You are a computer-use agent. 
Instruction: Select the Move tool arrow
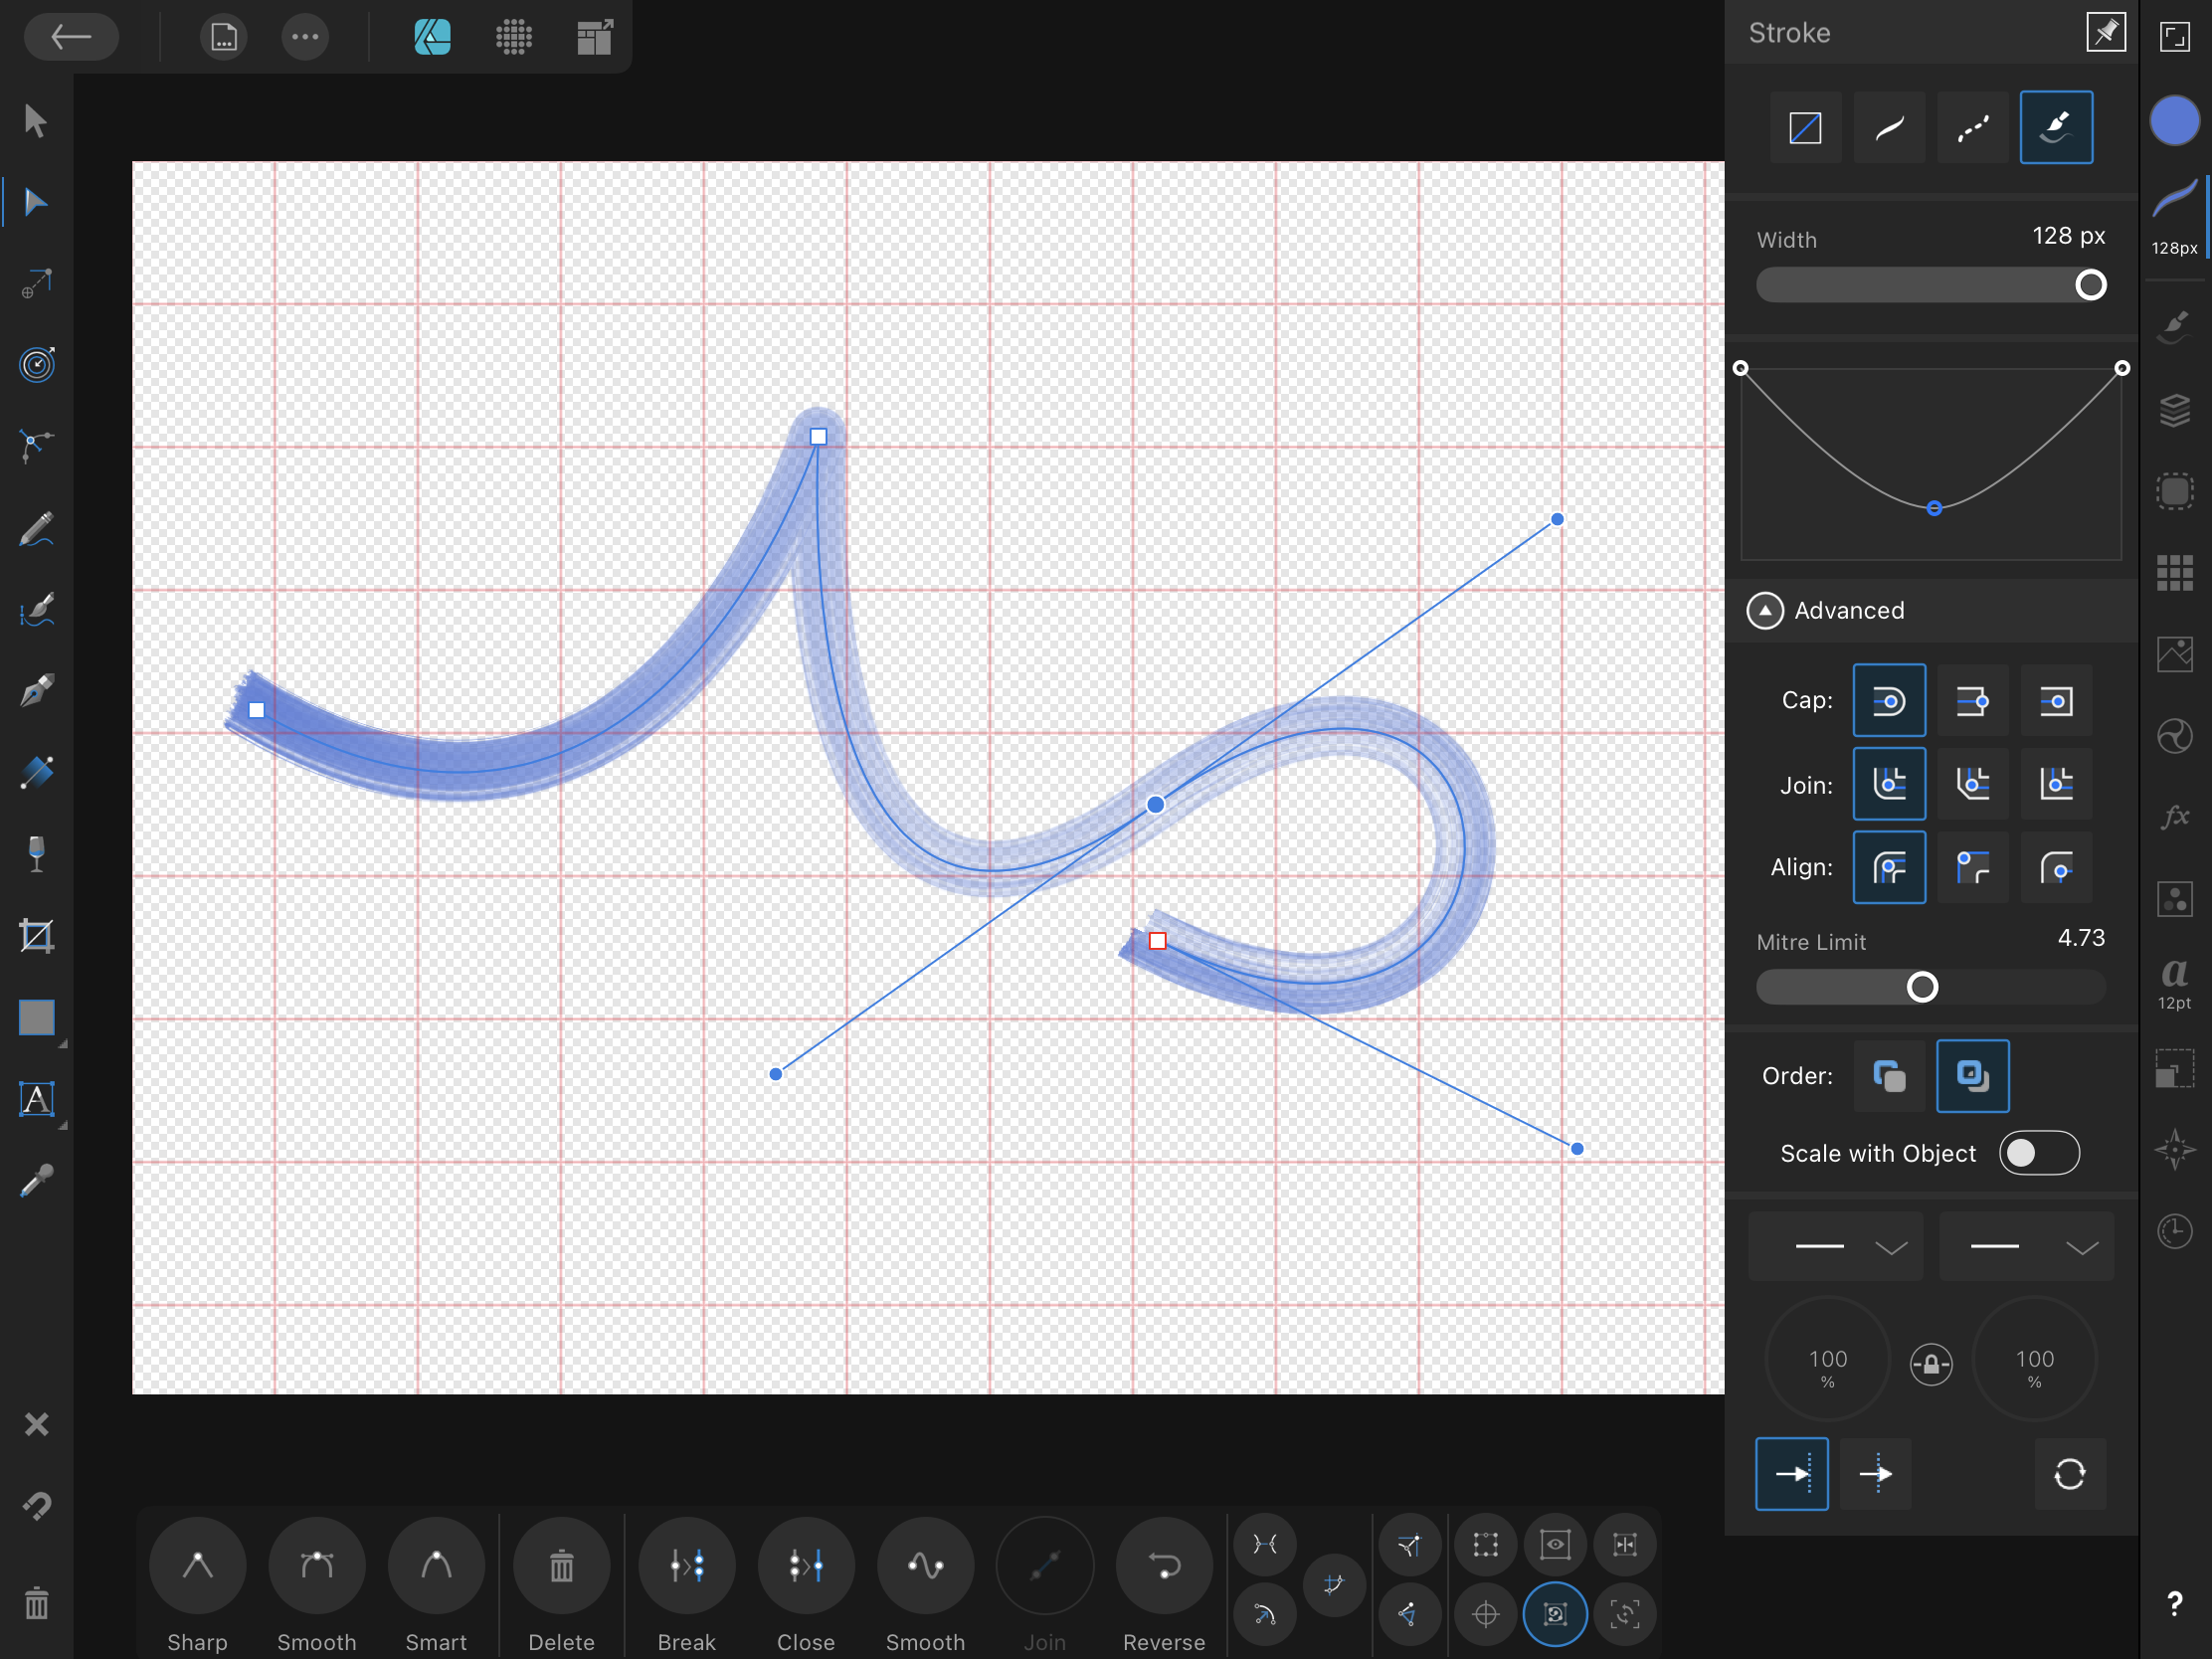36,121
